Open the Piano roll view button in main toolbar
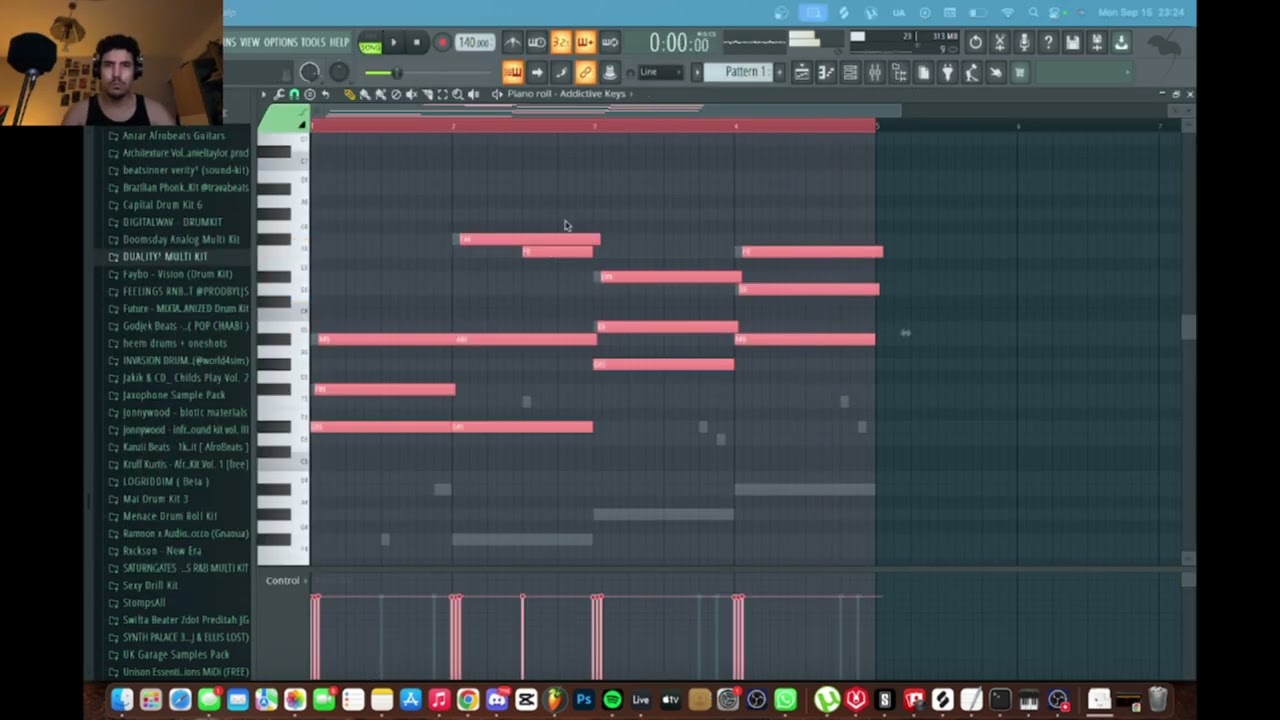 (826, 72)
